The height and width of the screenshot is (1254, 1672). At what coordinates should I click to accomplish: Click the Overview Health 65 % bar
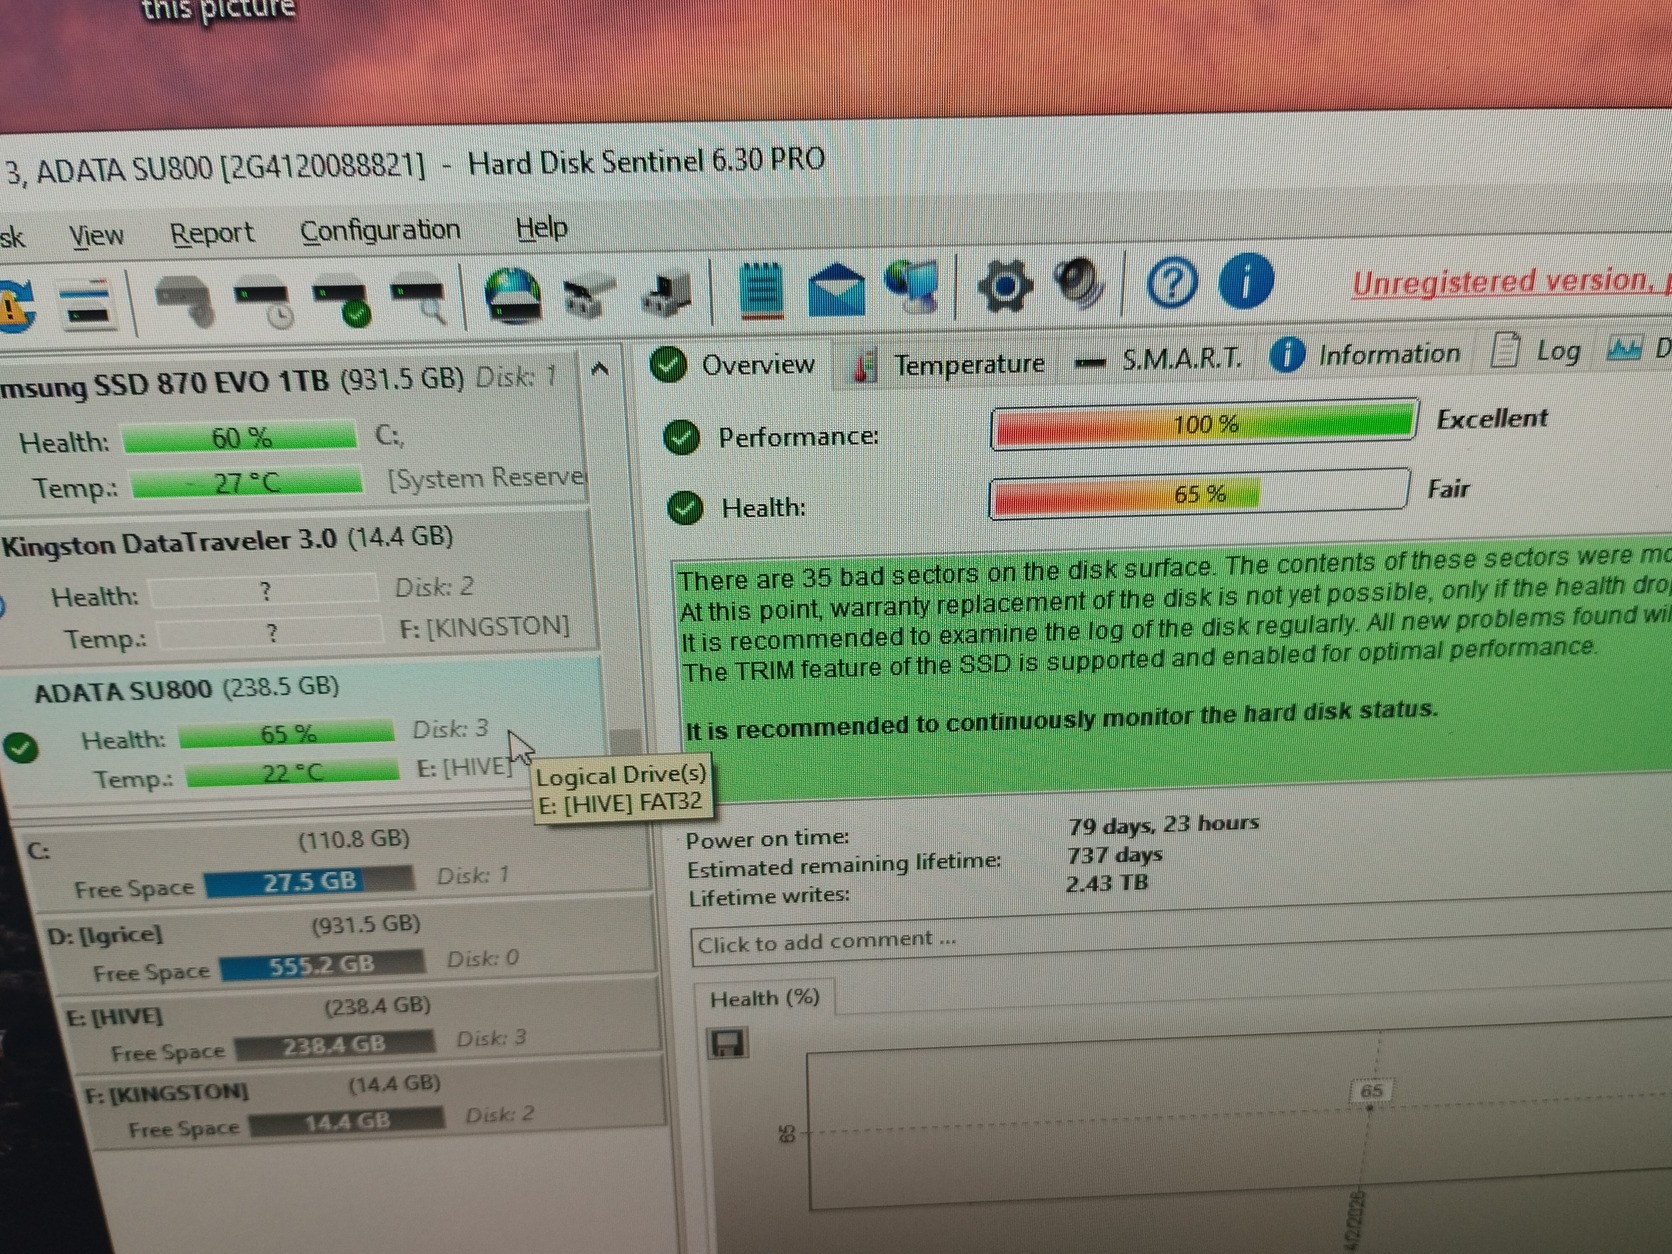click(x=1198, y=494)
